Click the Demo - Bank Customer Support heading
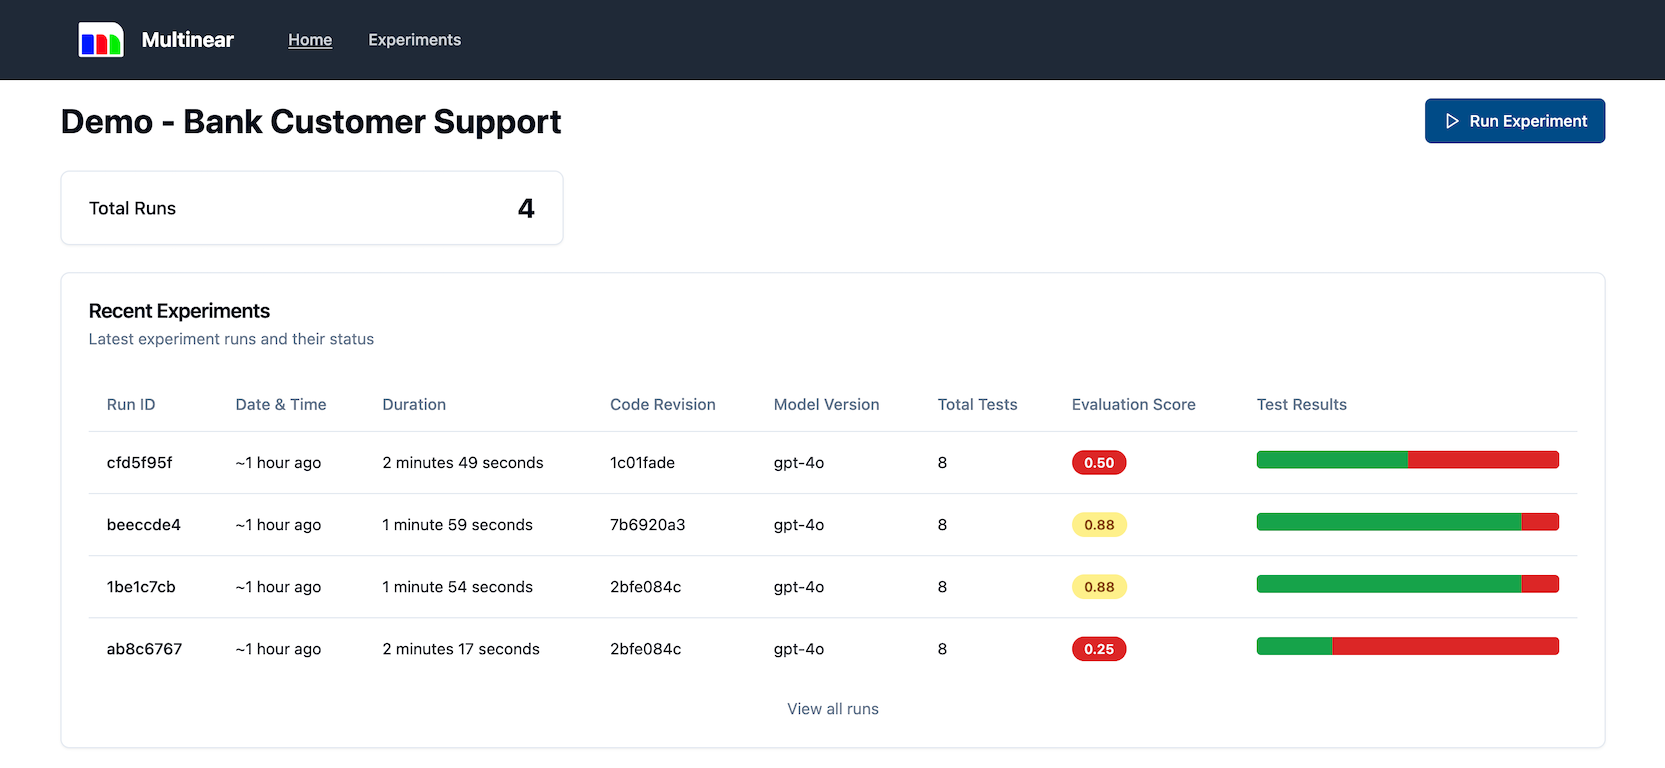 pyautogui.click(x=311, y=122)
